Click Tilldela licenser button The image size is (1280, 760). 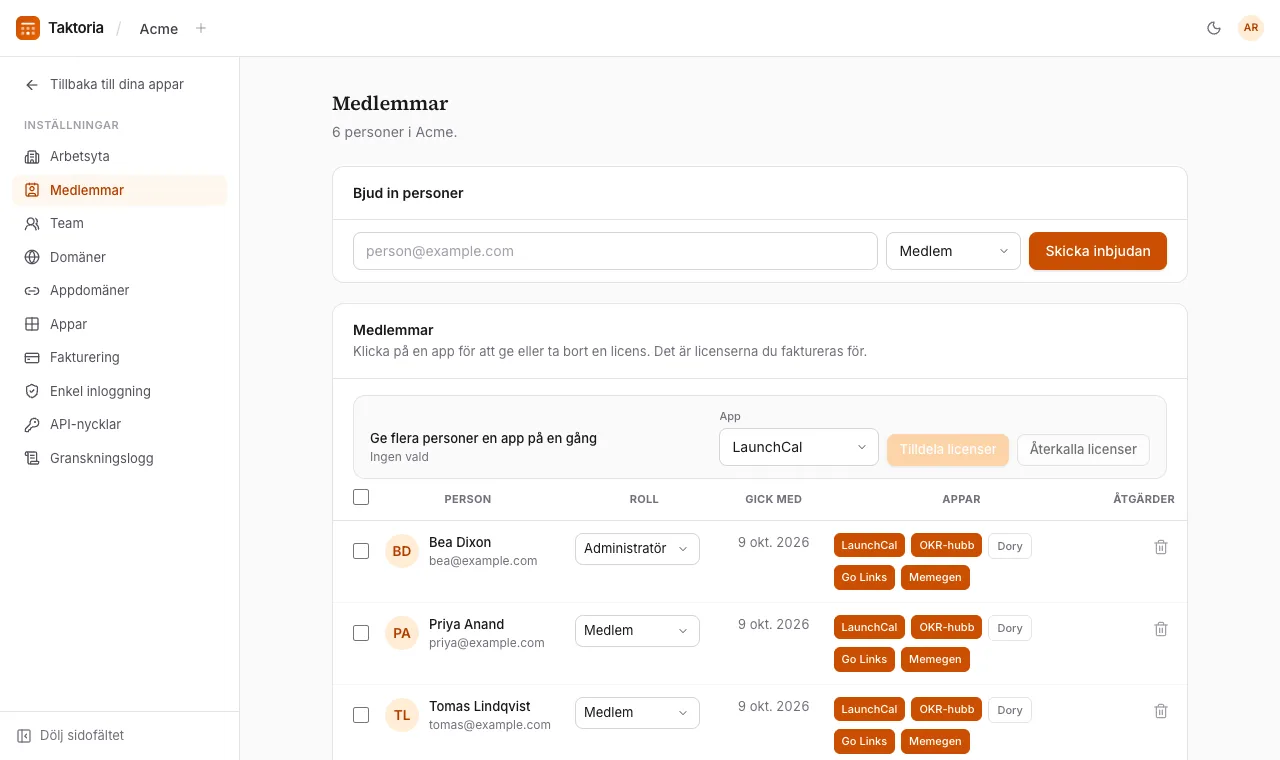pos(948,449)
